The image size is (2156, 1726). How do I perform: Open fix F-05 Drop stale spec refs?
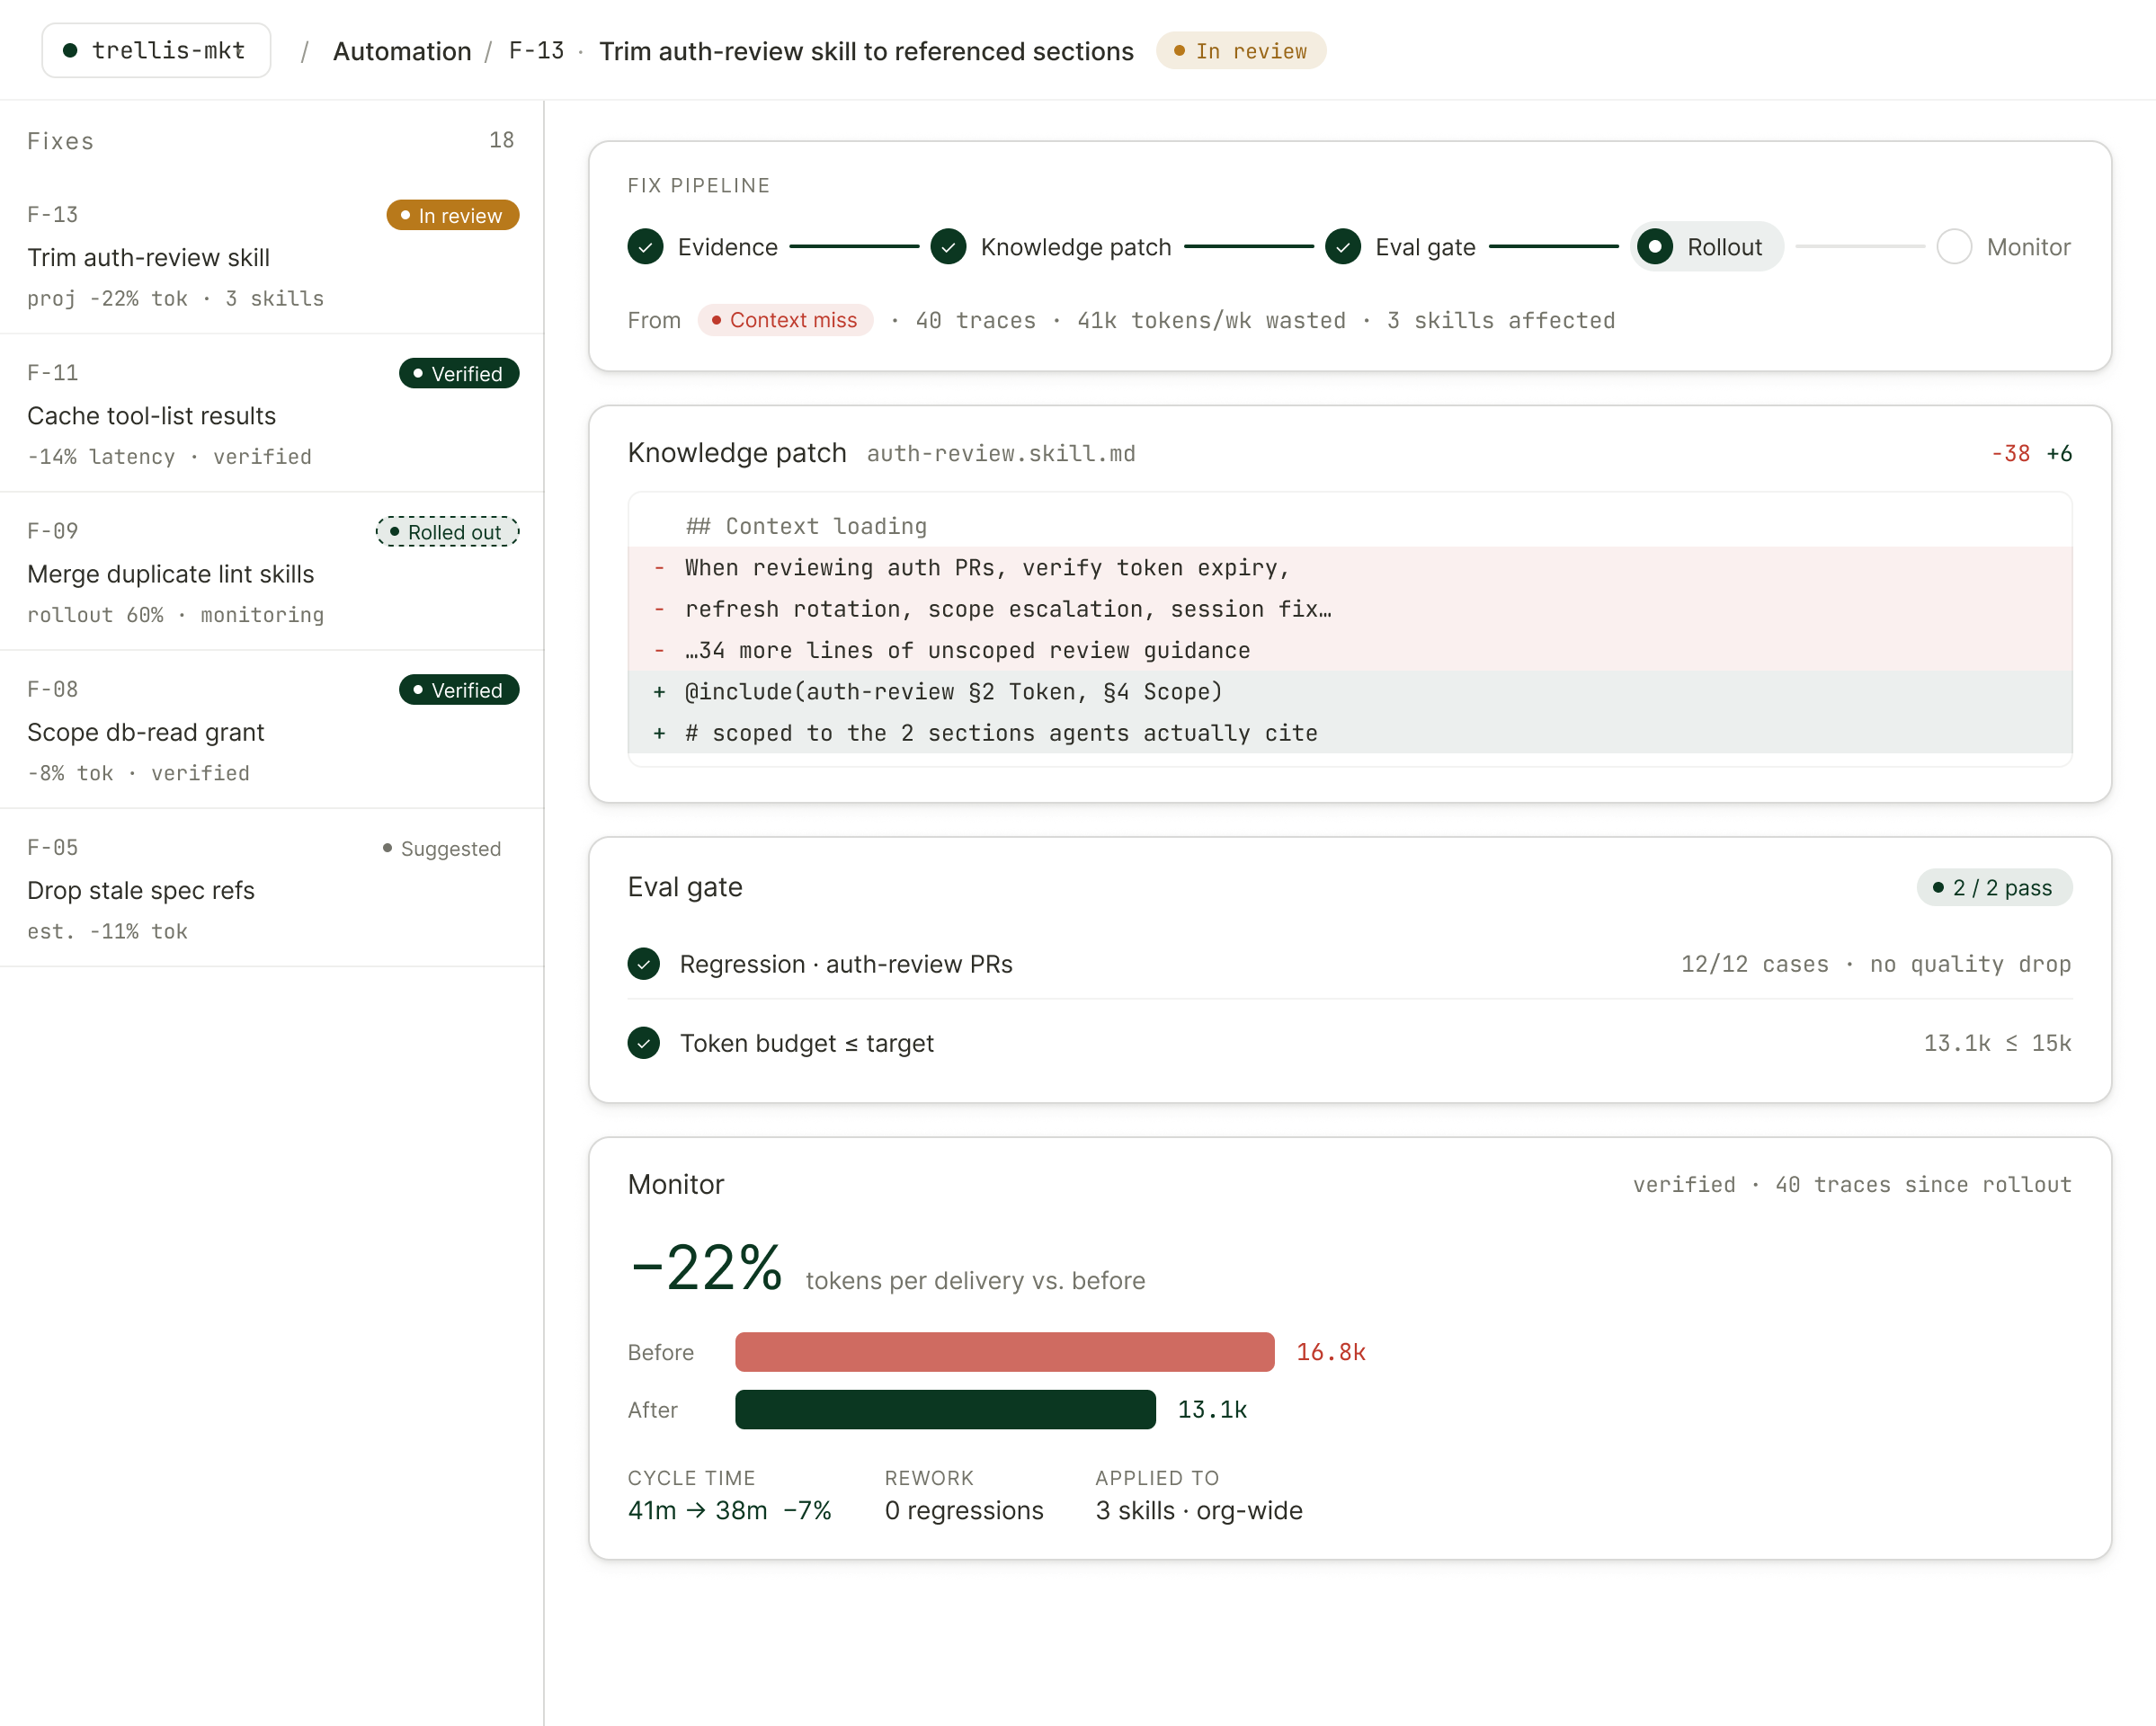pyautogui.click(x=272, y=888)
